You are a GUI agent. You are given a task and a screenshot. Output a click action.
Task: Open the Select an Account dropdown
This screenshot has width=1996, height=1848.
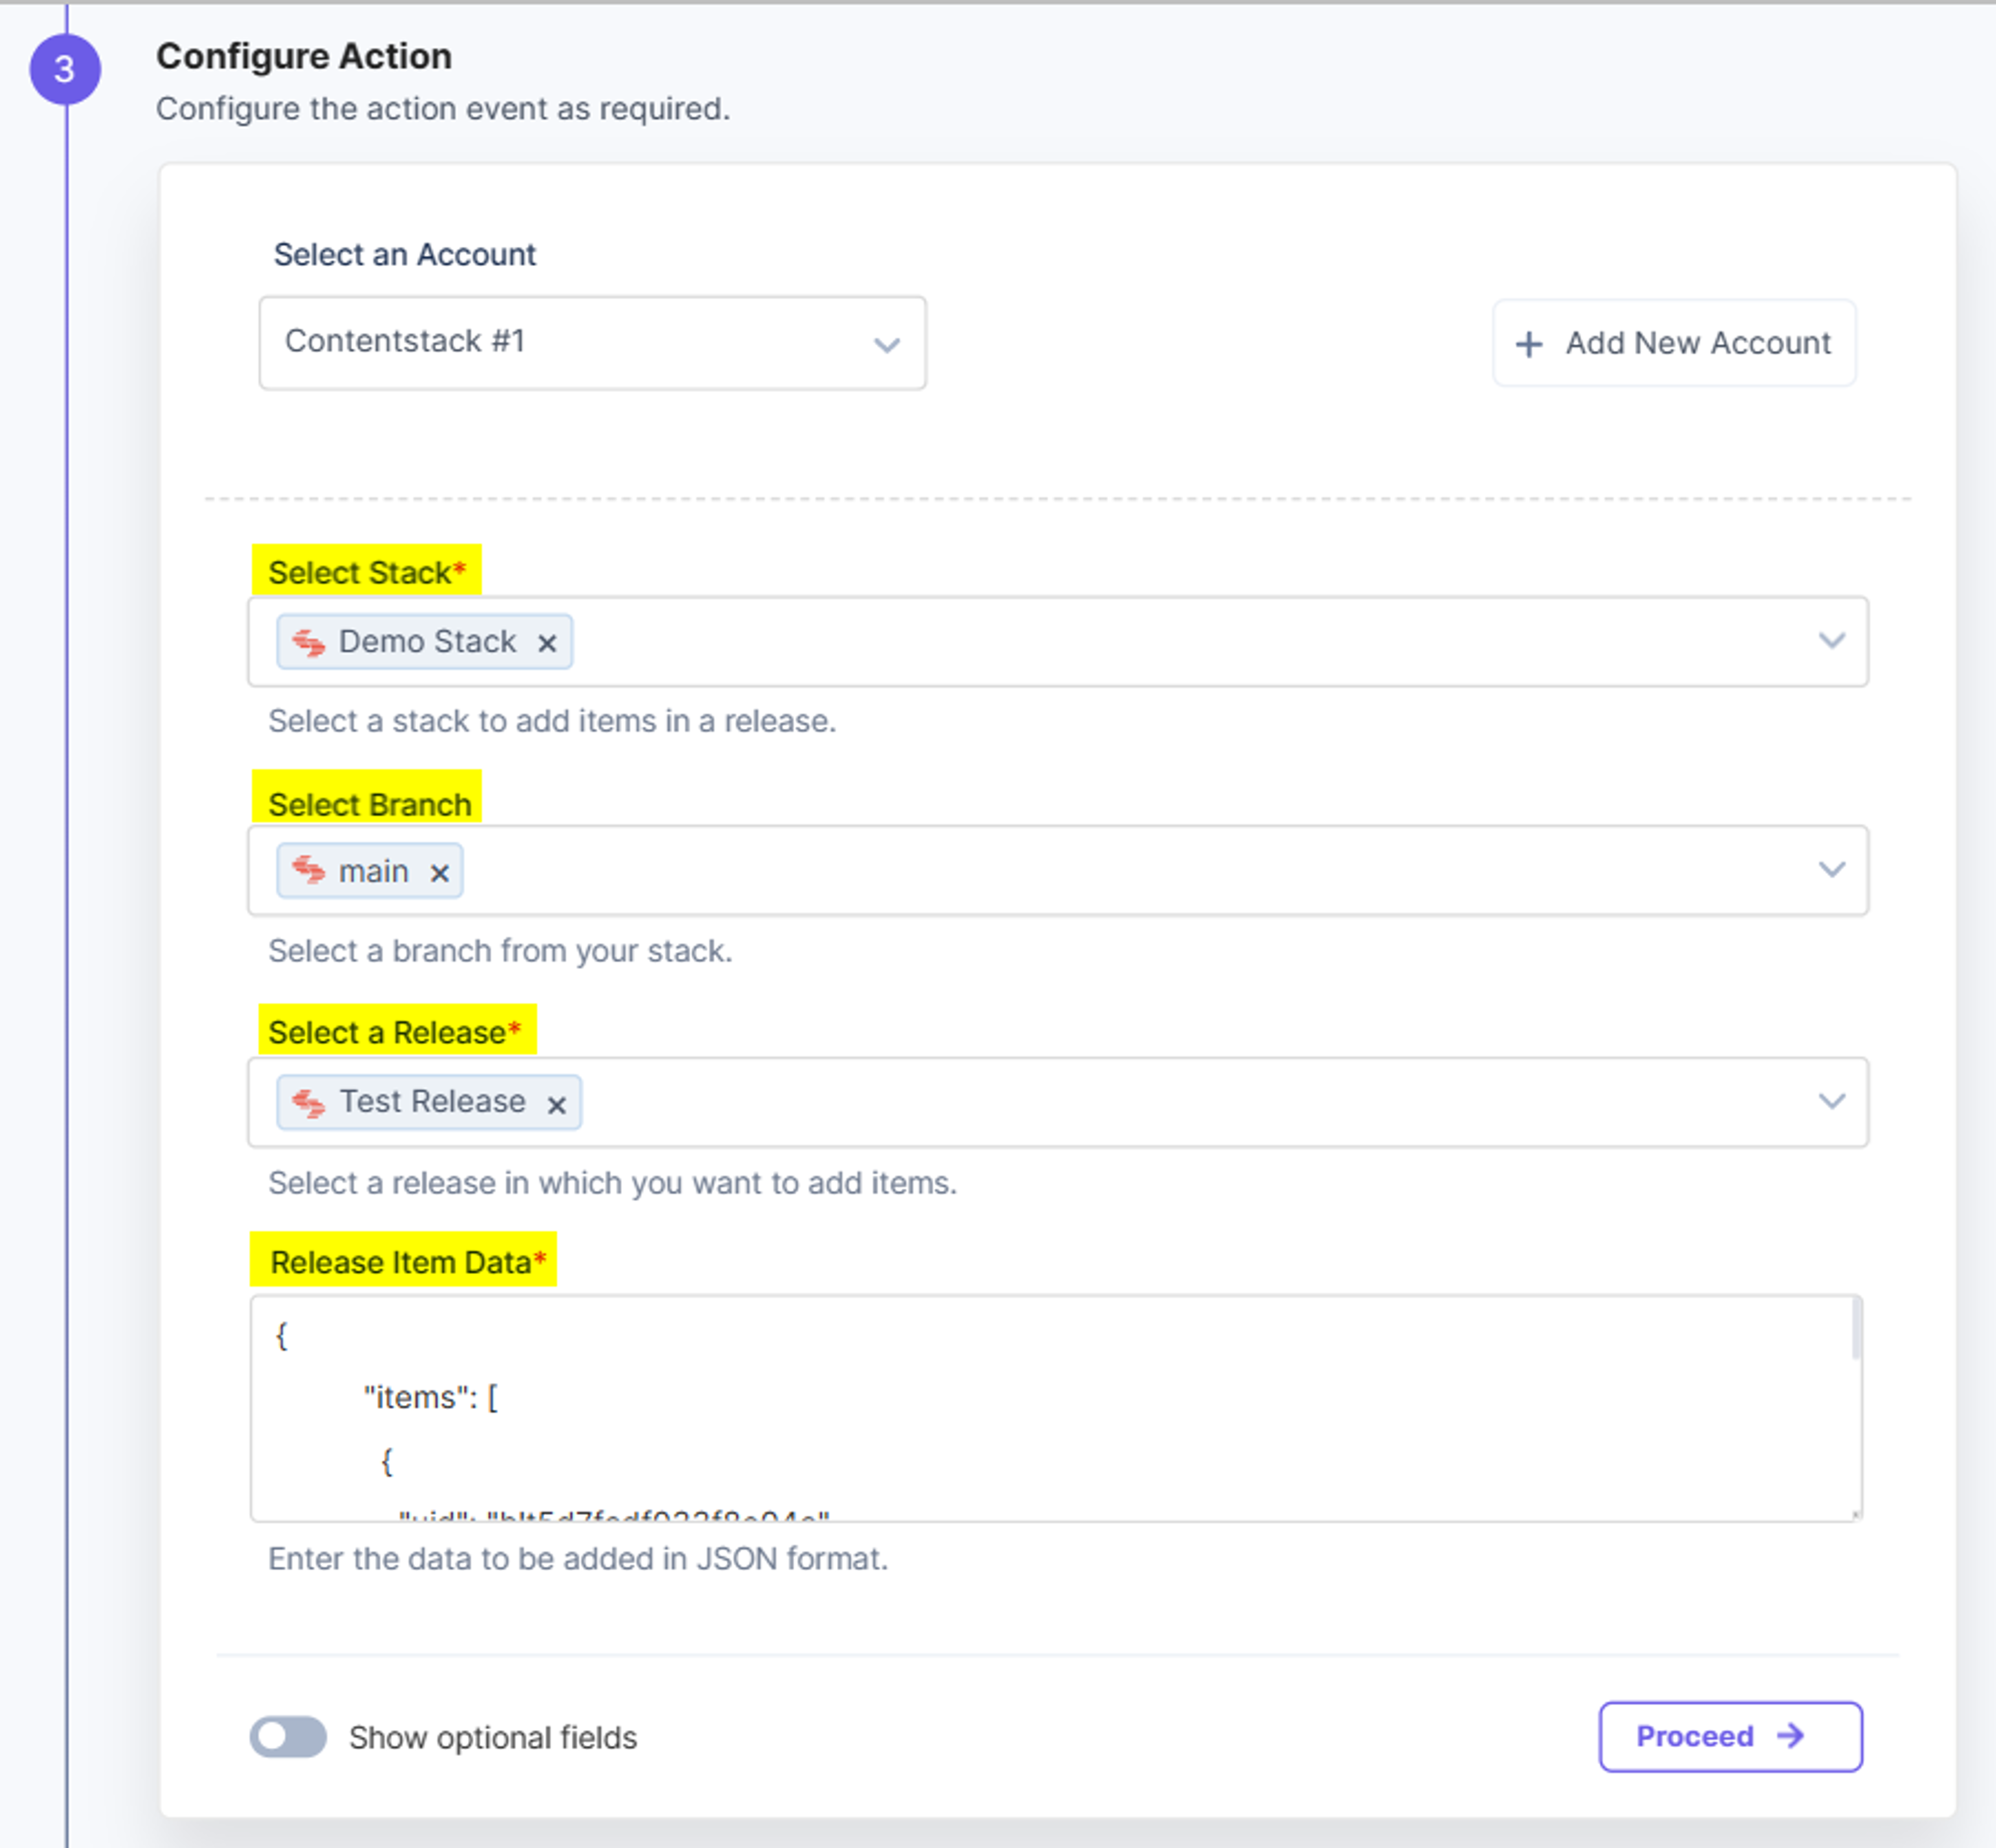(x=592, y=343)
